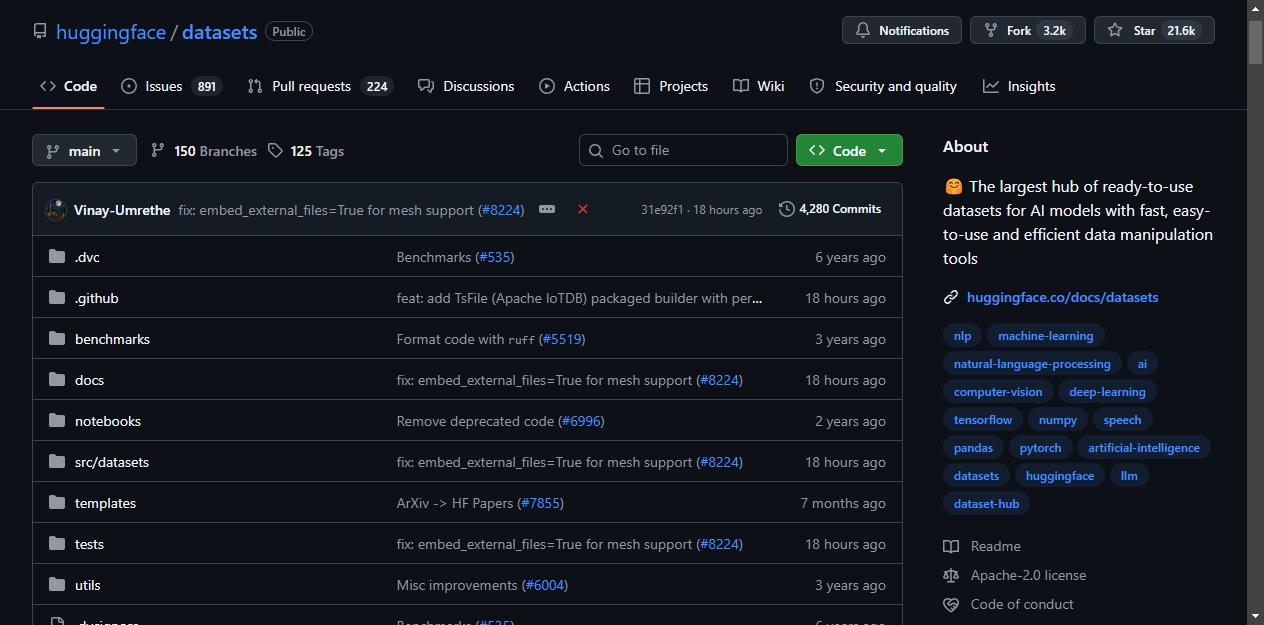The width and height of the screenshot is (1264, 625).
Task: Expand the green Code dropdown button
Action: pos(849,150)
